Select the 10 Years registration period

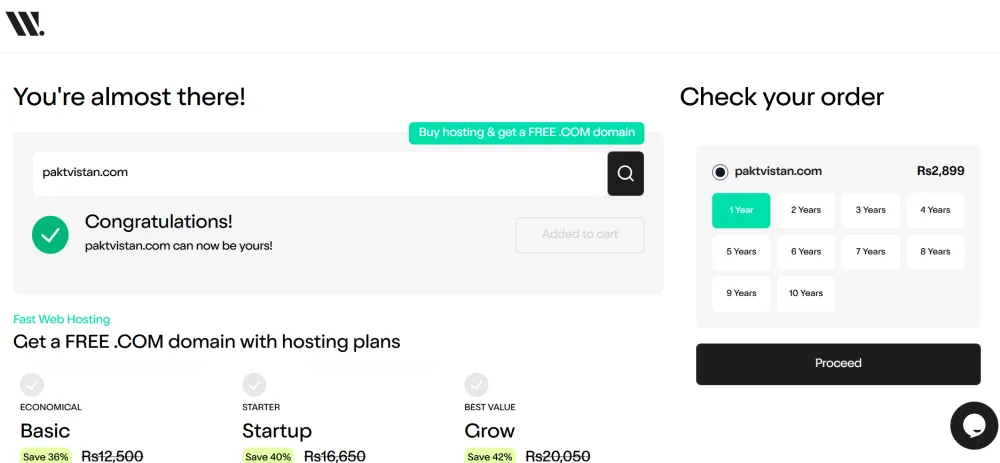coord(805,293)
